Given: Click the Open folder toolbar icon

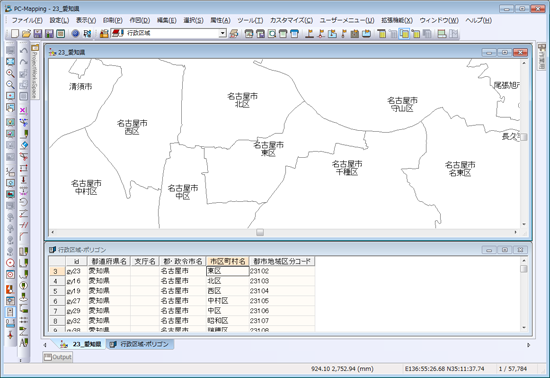Looking at the screenshot, I should click(x=26, y=34).
